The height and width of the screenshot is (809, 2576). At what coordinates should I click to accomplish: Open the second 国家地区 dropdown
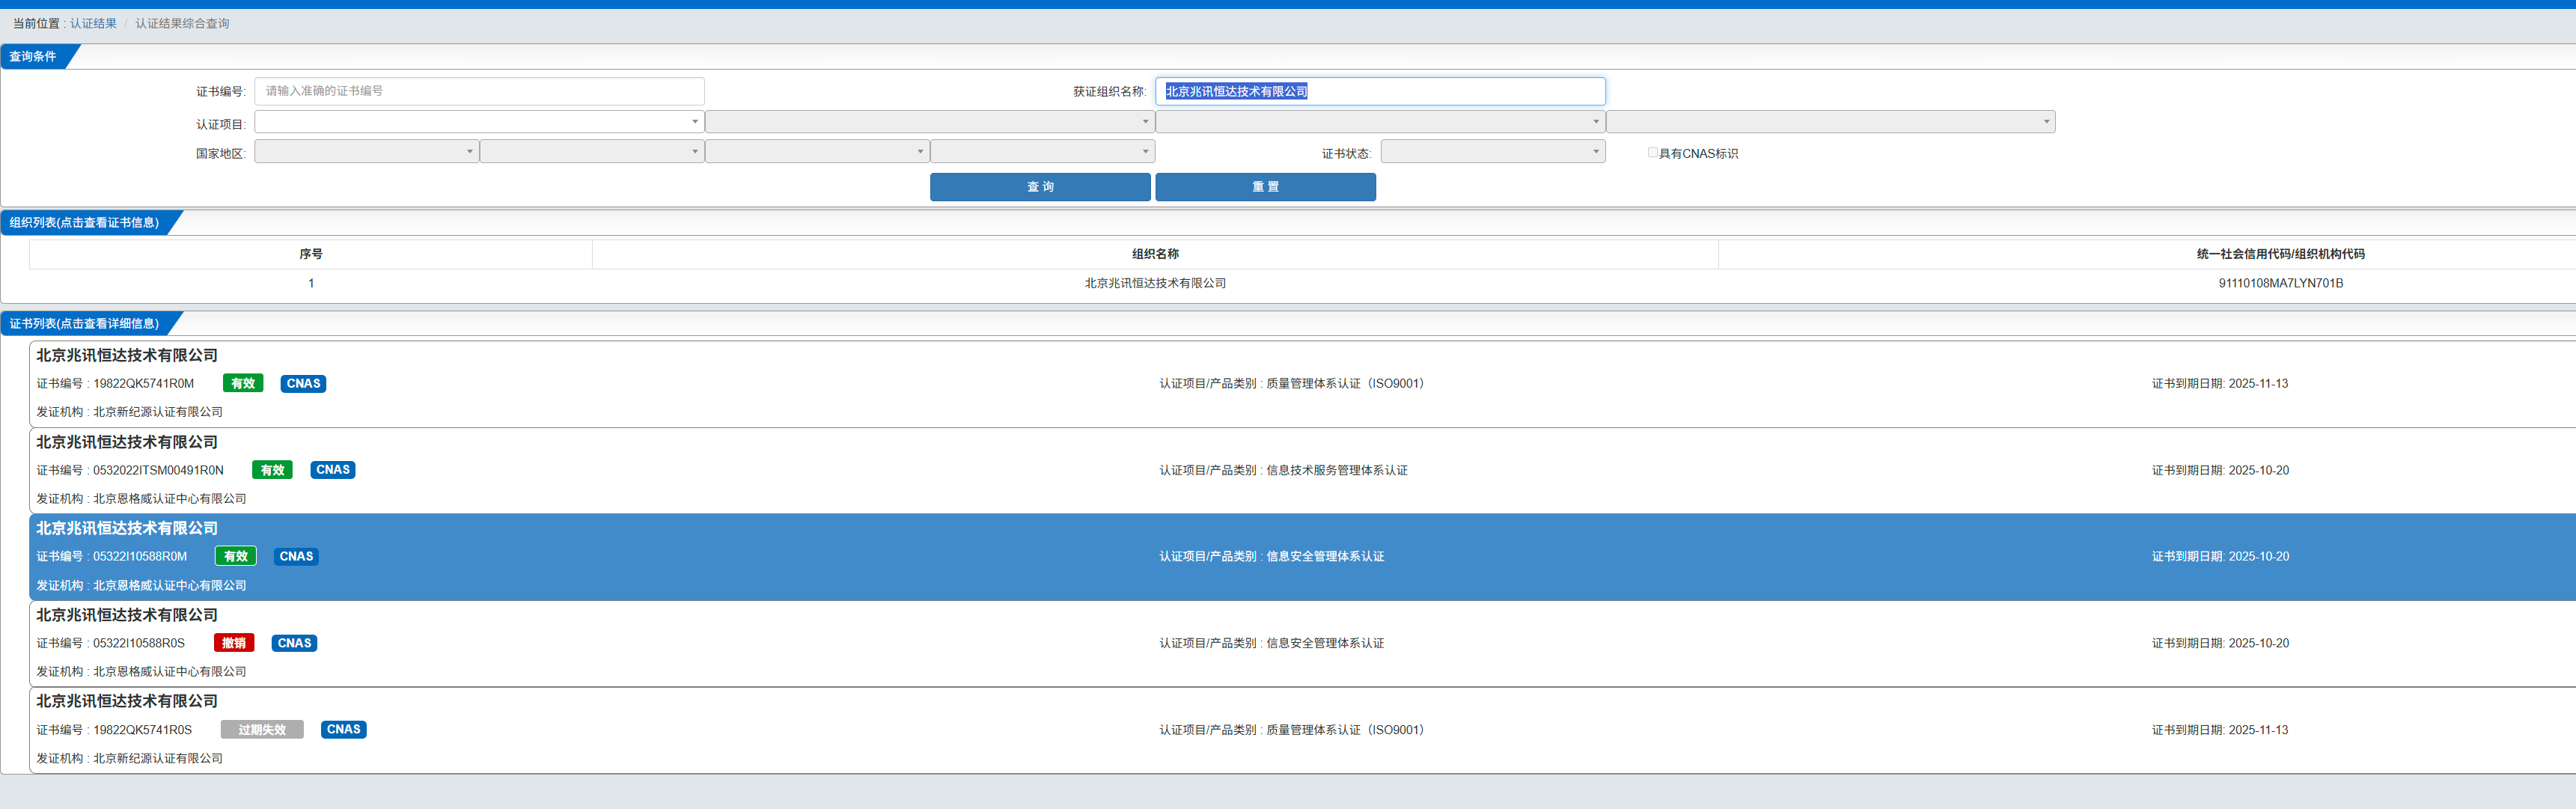click(x=592, y=151)
